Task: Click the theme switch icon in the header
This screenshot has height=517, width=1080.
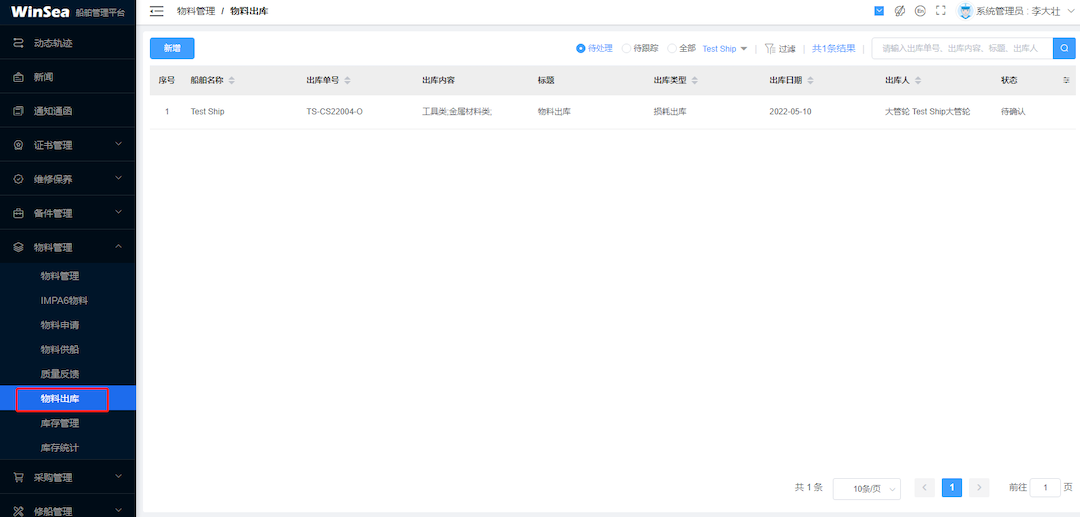Action: (900, 11)
